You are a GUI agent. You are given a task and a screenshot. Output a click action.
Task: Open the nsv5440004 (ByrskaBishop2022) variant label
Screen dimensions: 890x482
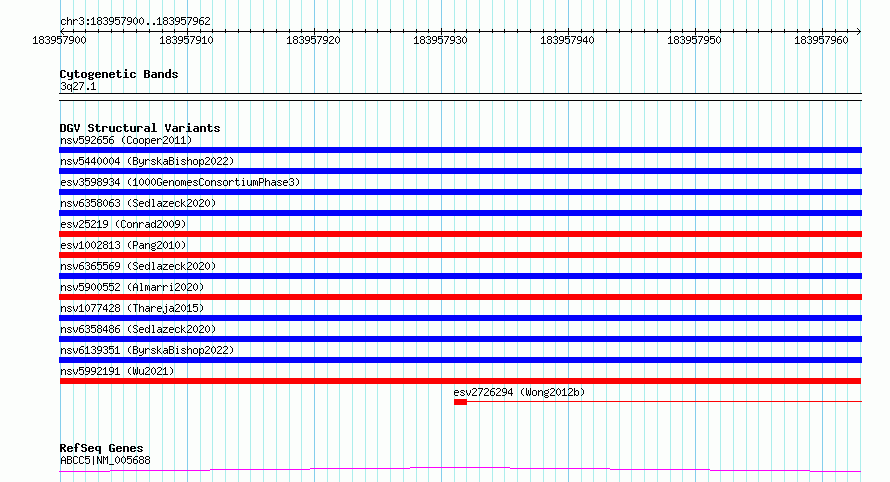(x=147, y=161)
